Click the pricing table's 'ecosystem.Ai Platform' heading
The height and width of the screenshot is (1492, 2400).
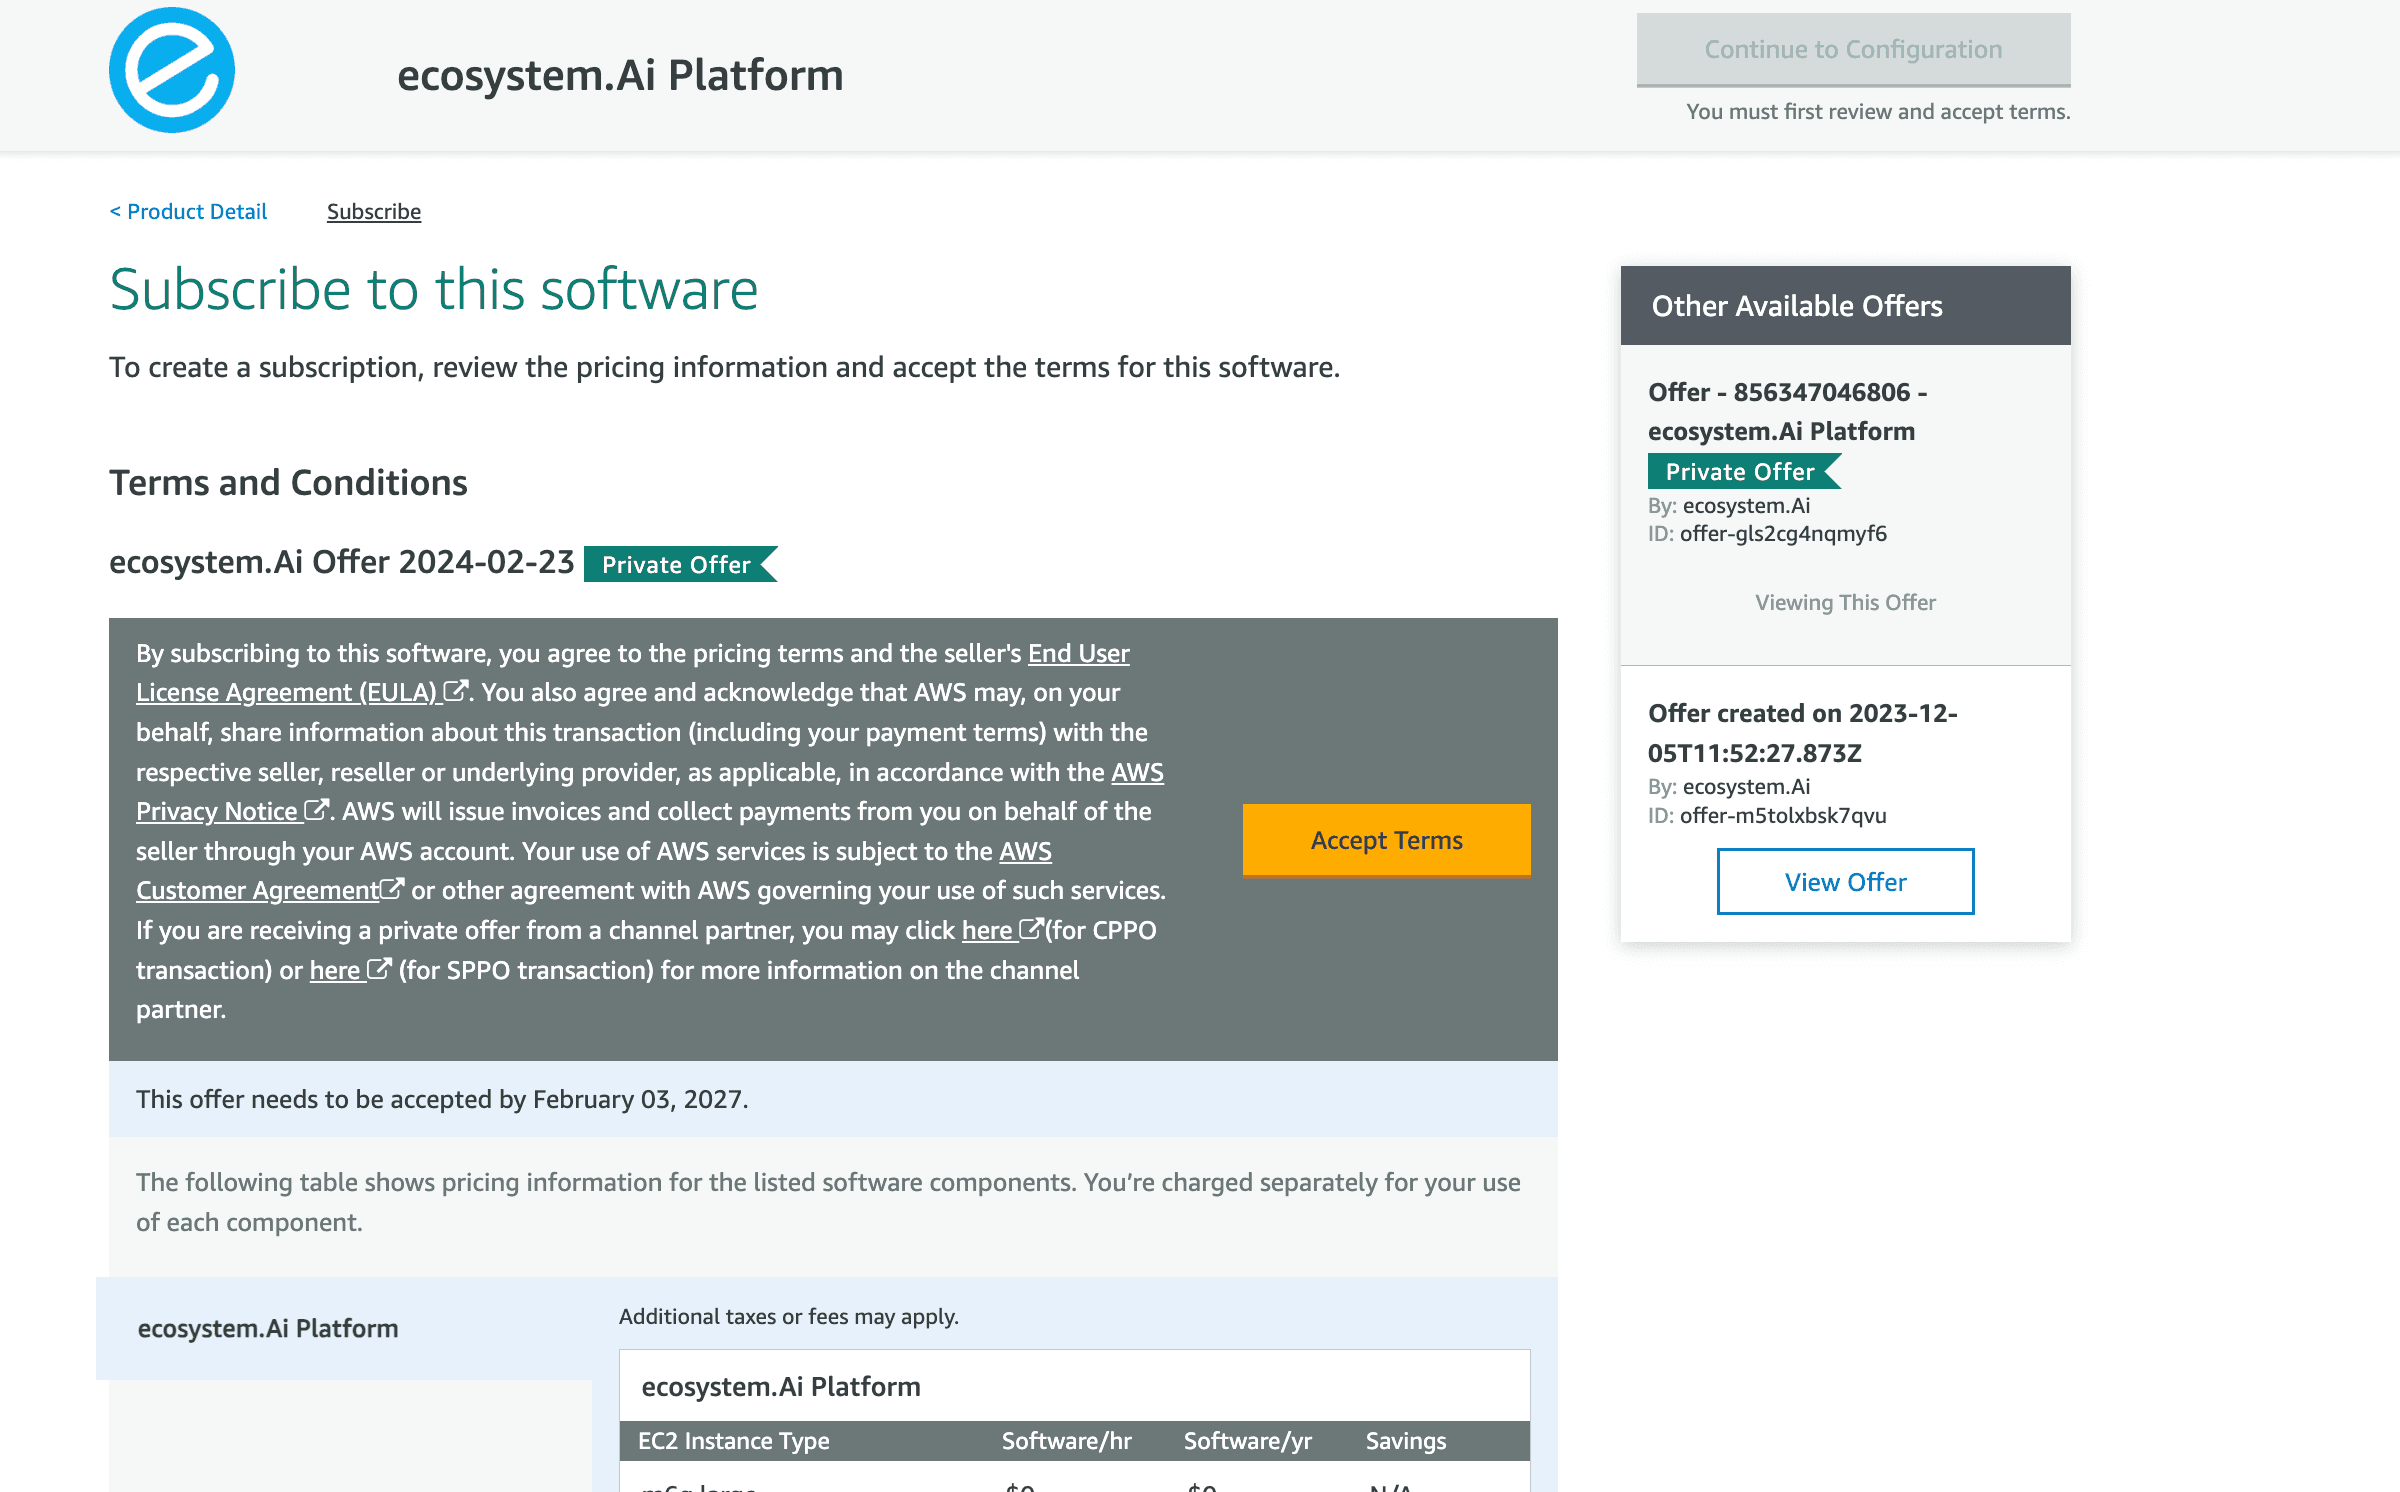781,1386
